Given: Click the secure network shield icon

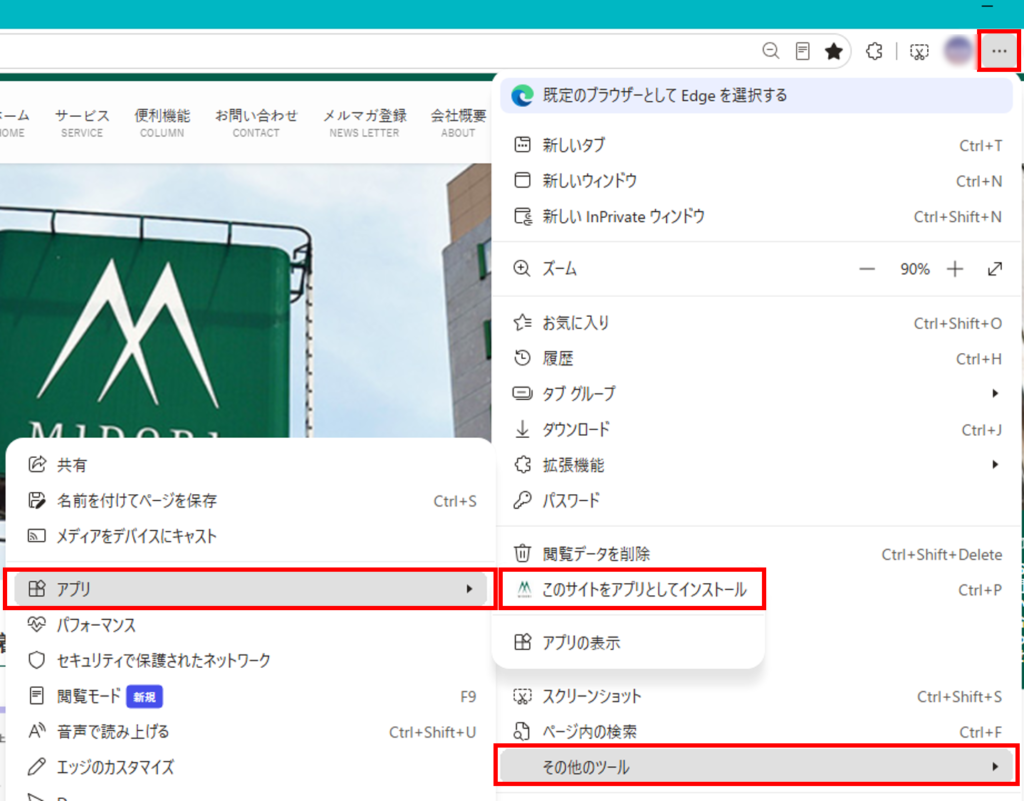Looking at the screenshot, I should (x=37, y=660).
